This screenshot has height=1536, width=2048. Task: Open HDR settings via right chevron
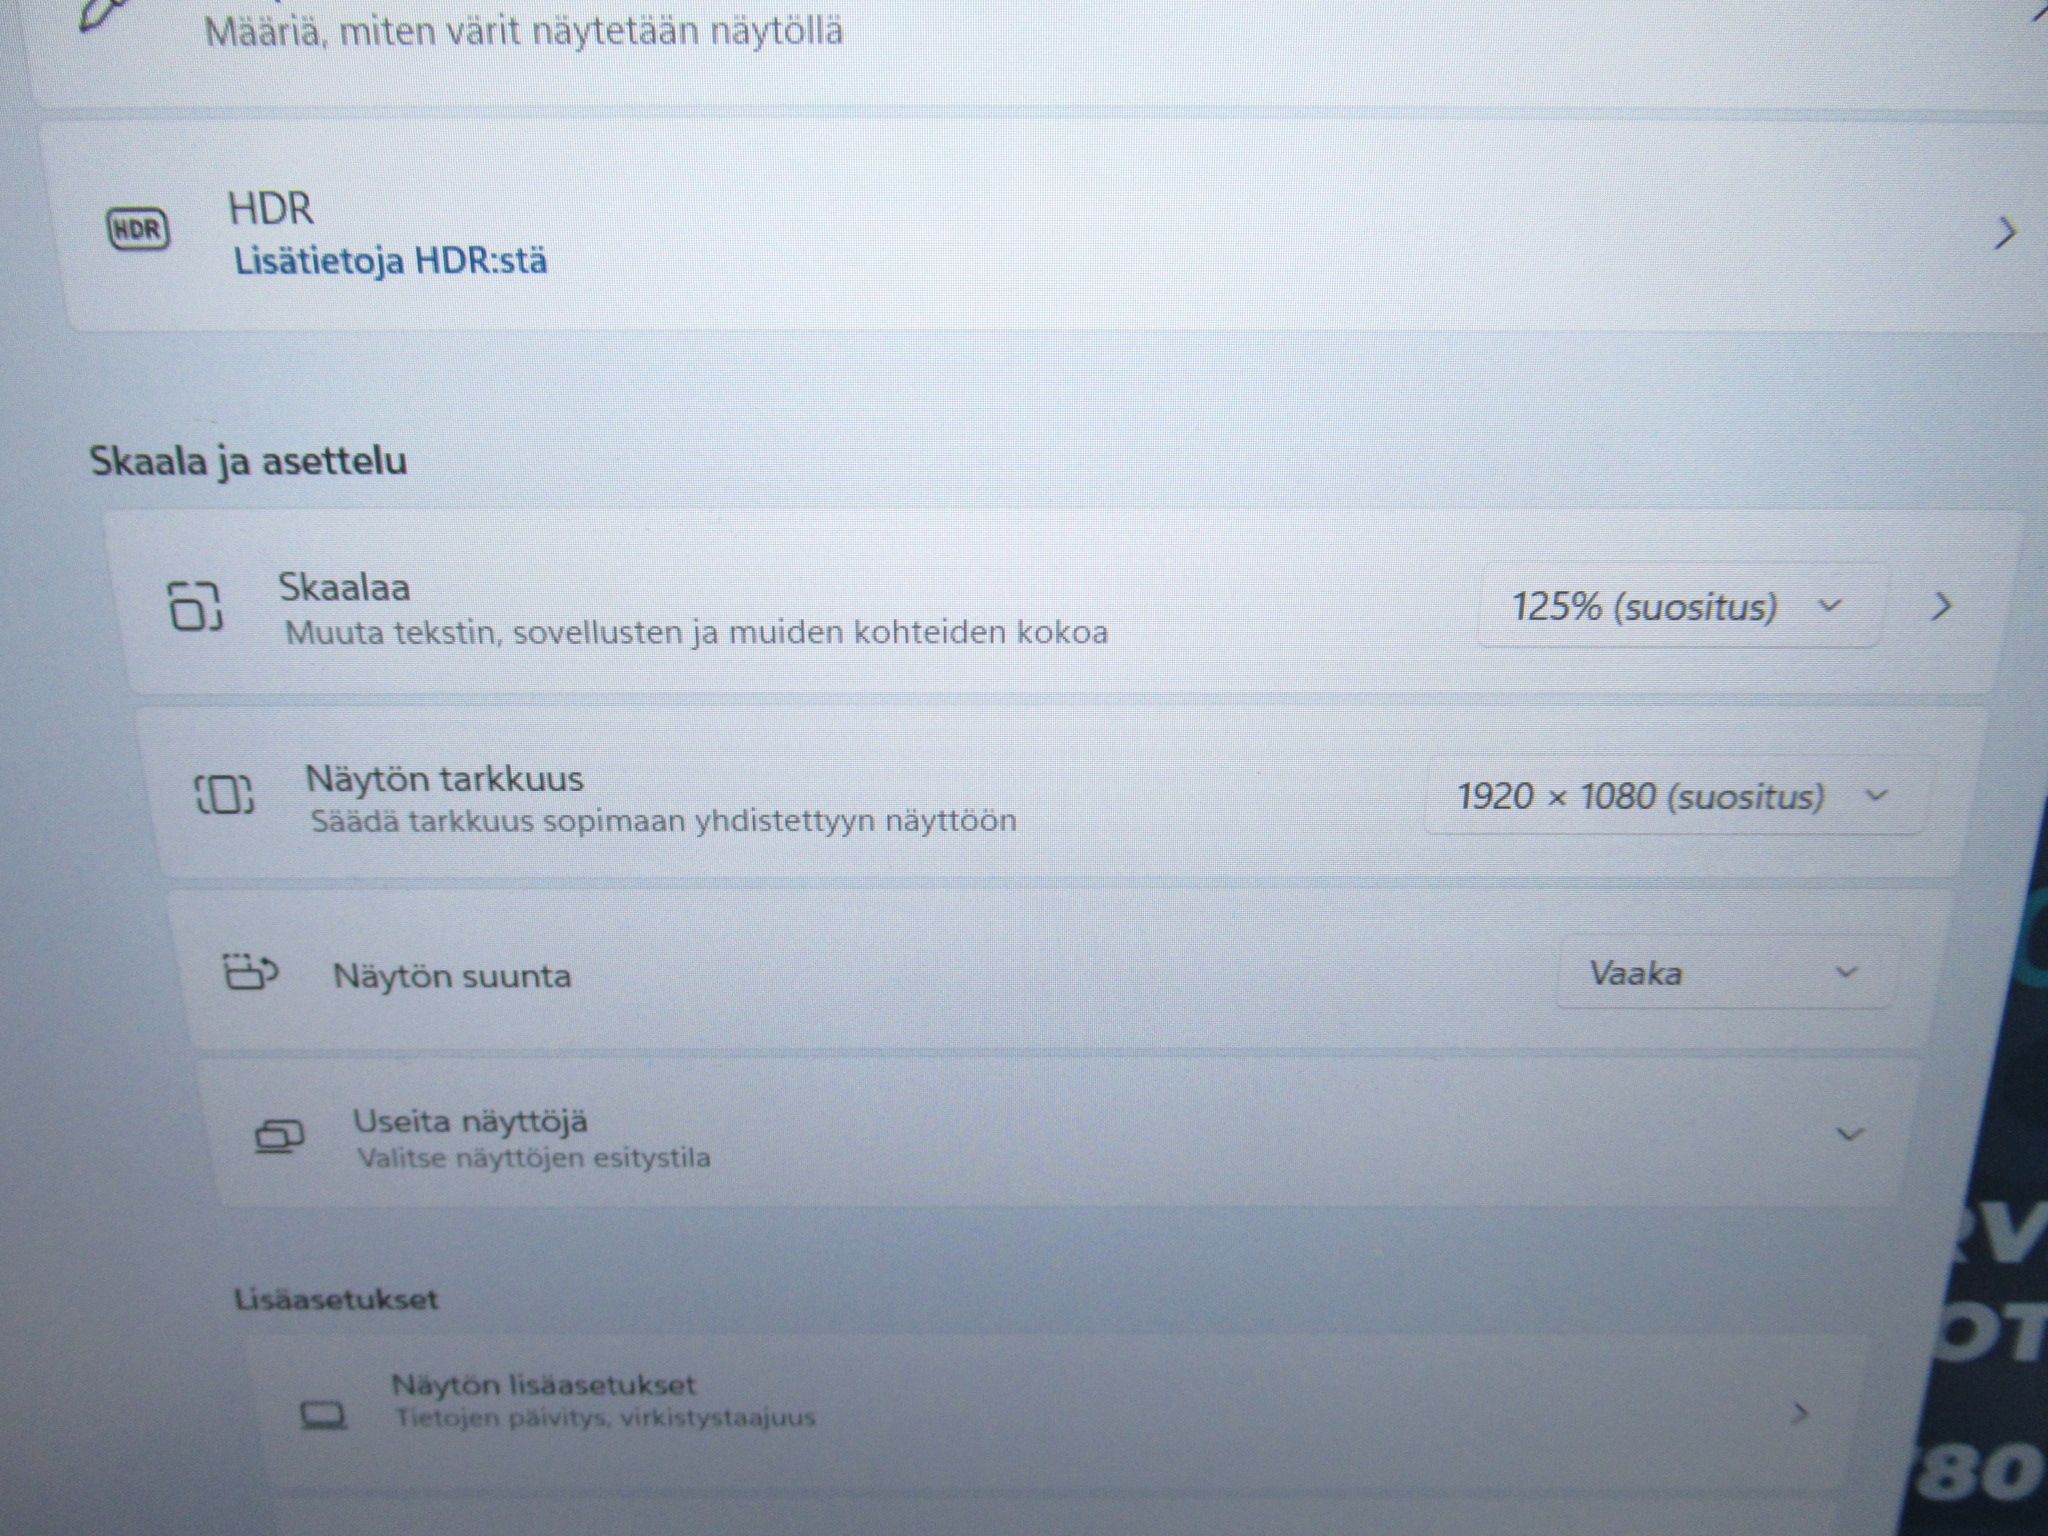pos(2004,233)
